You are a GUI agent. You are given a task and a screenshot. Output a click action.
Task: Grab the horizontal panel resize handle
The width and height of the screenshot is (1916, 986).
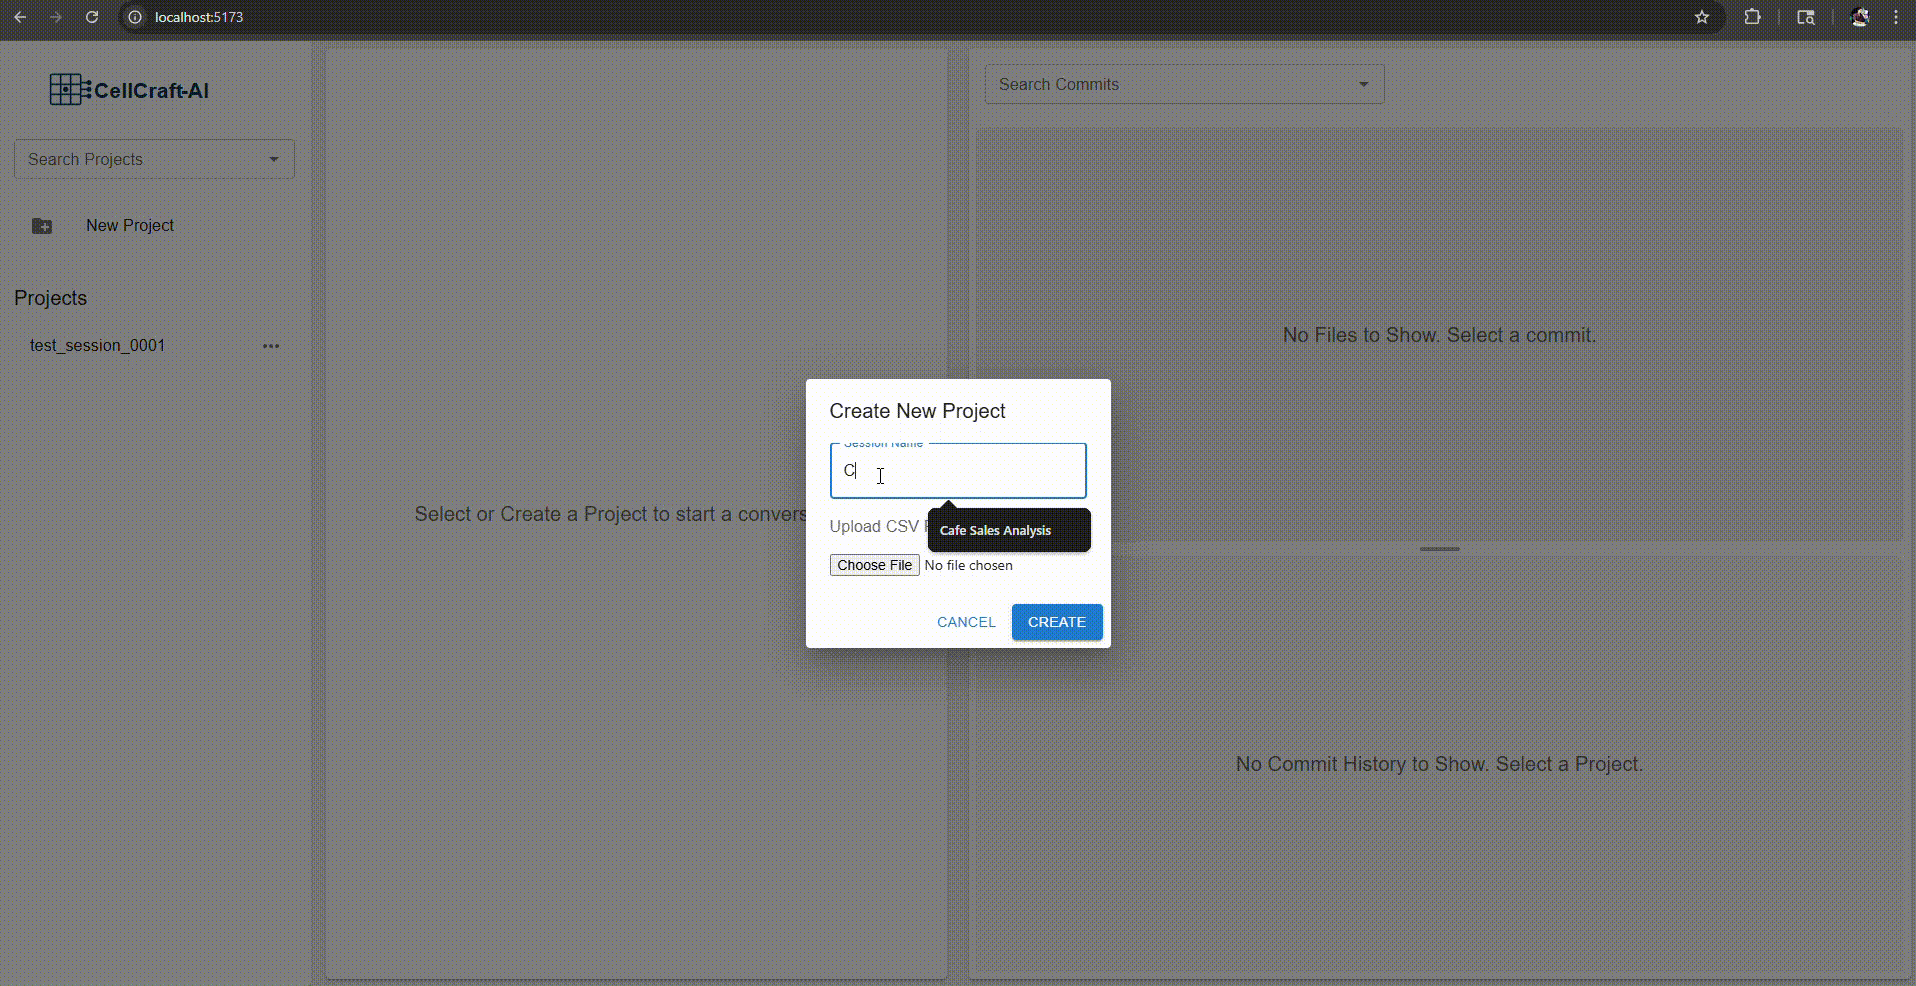pos(1439,549)
